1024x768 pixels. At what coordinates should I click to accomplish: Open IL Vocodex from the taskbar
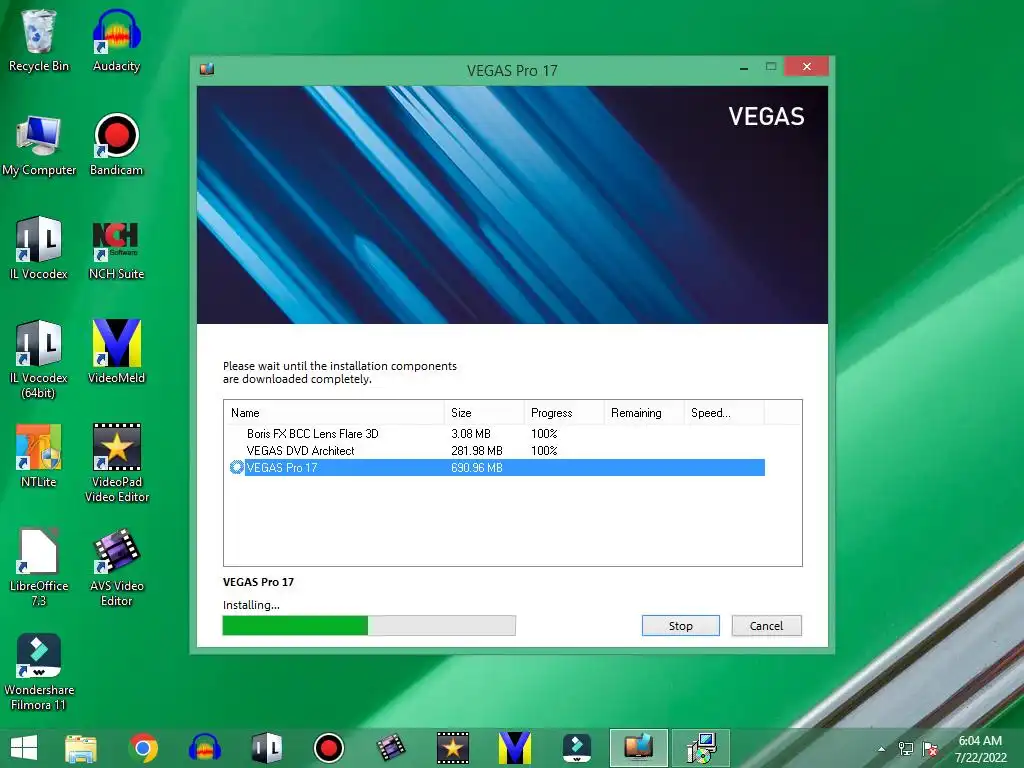266,748
